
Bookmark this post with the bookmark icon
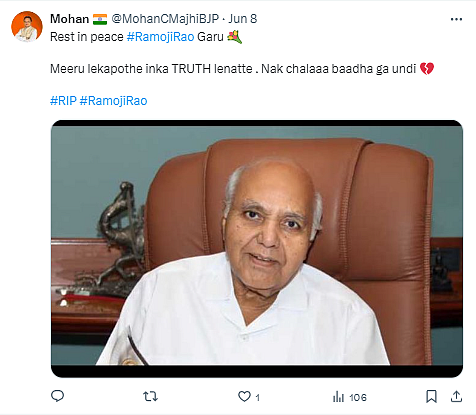pos(431,396)
